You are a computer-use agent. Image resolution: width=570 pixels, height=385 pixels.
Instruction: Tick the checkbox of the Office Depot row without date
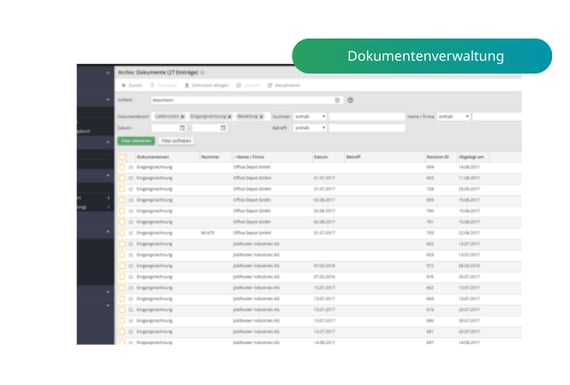point(122,167)
